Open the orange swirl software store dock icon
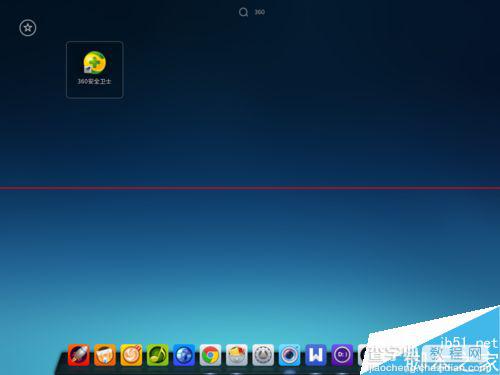Viewport: 500px width, 375px height. (x=131, y=355)
